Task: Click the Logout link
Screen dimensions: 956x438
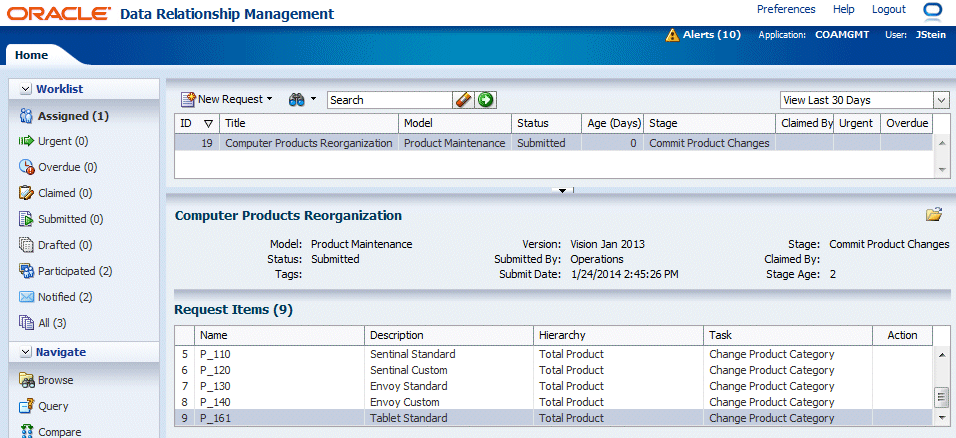Action: [888, 9]
